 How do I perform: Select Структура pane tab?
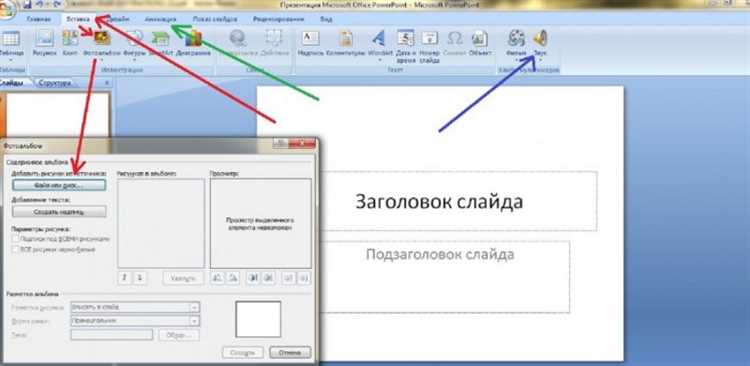(55, 83)
